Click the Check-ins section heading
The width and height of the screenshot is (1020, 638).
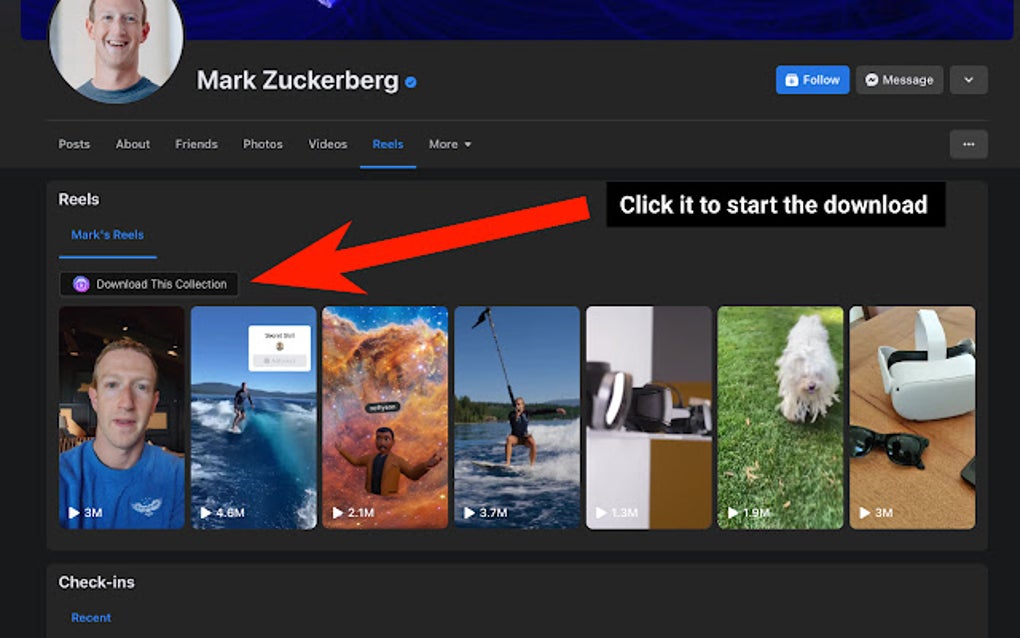point(96,582)
